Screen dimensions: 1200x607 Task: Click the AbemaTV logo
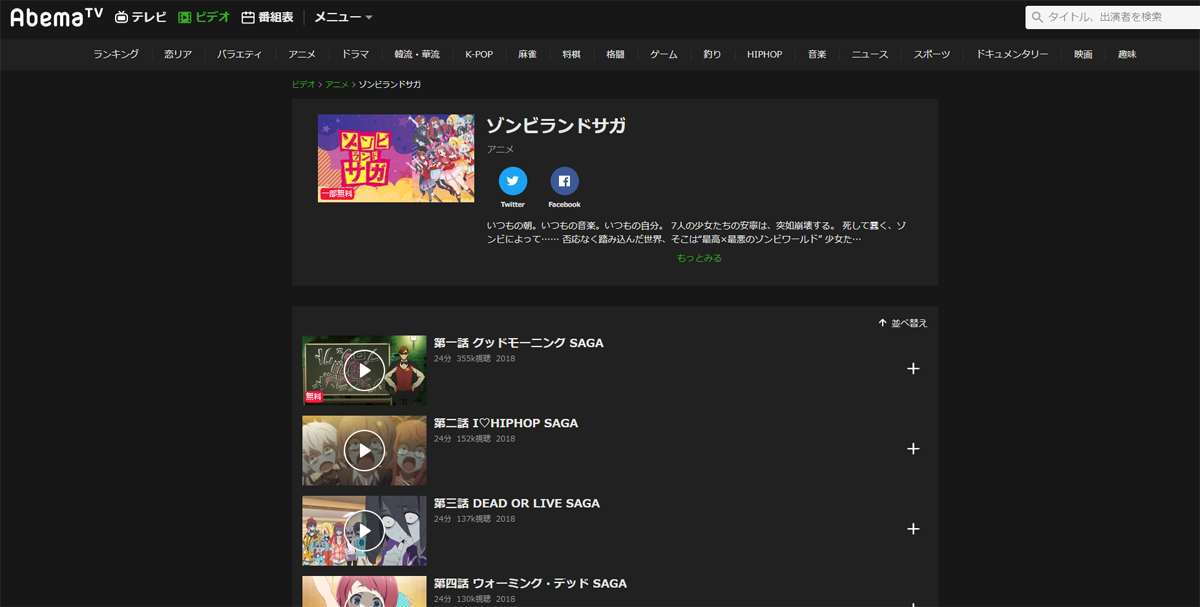point(56,16)
